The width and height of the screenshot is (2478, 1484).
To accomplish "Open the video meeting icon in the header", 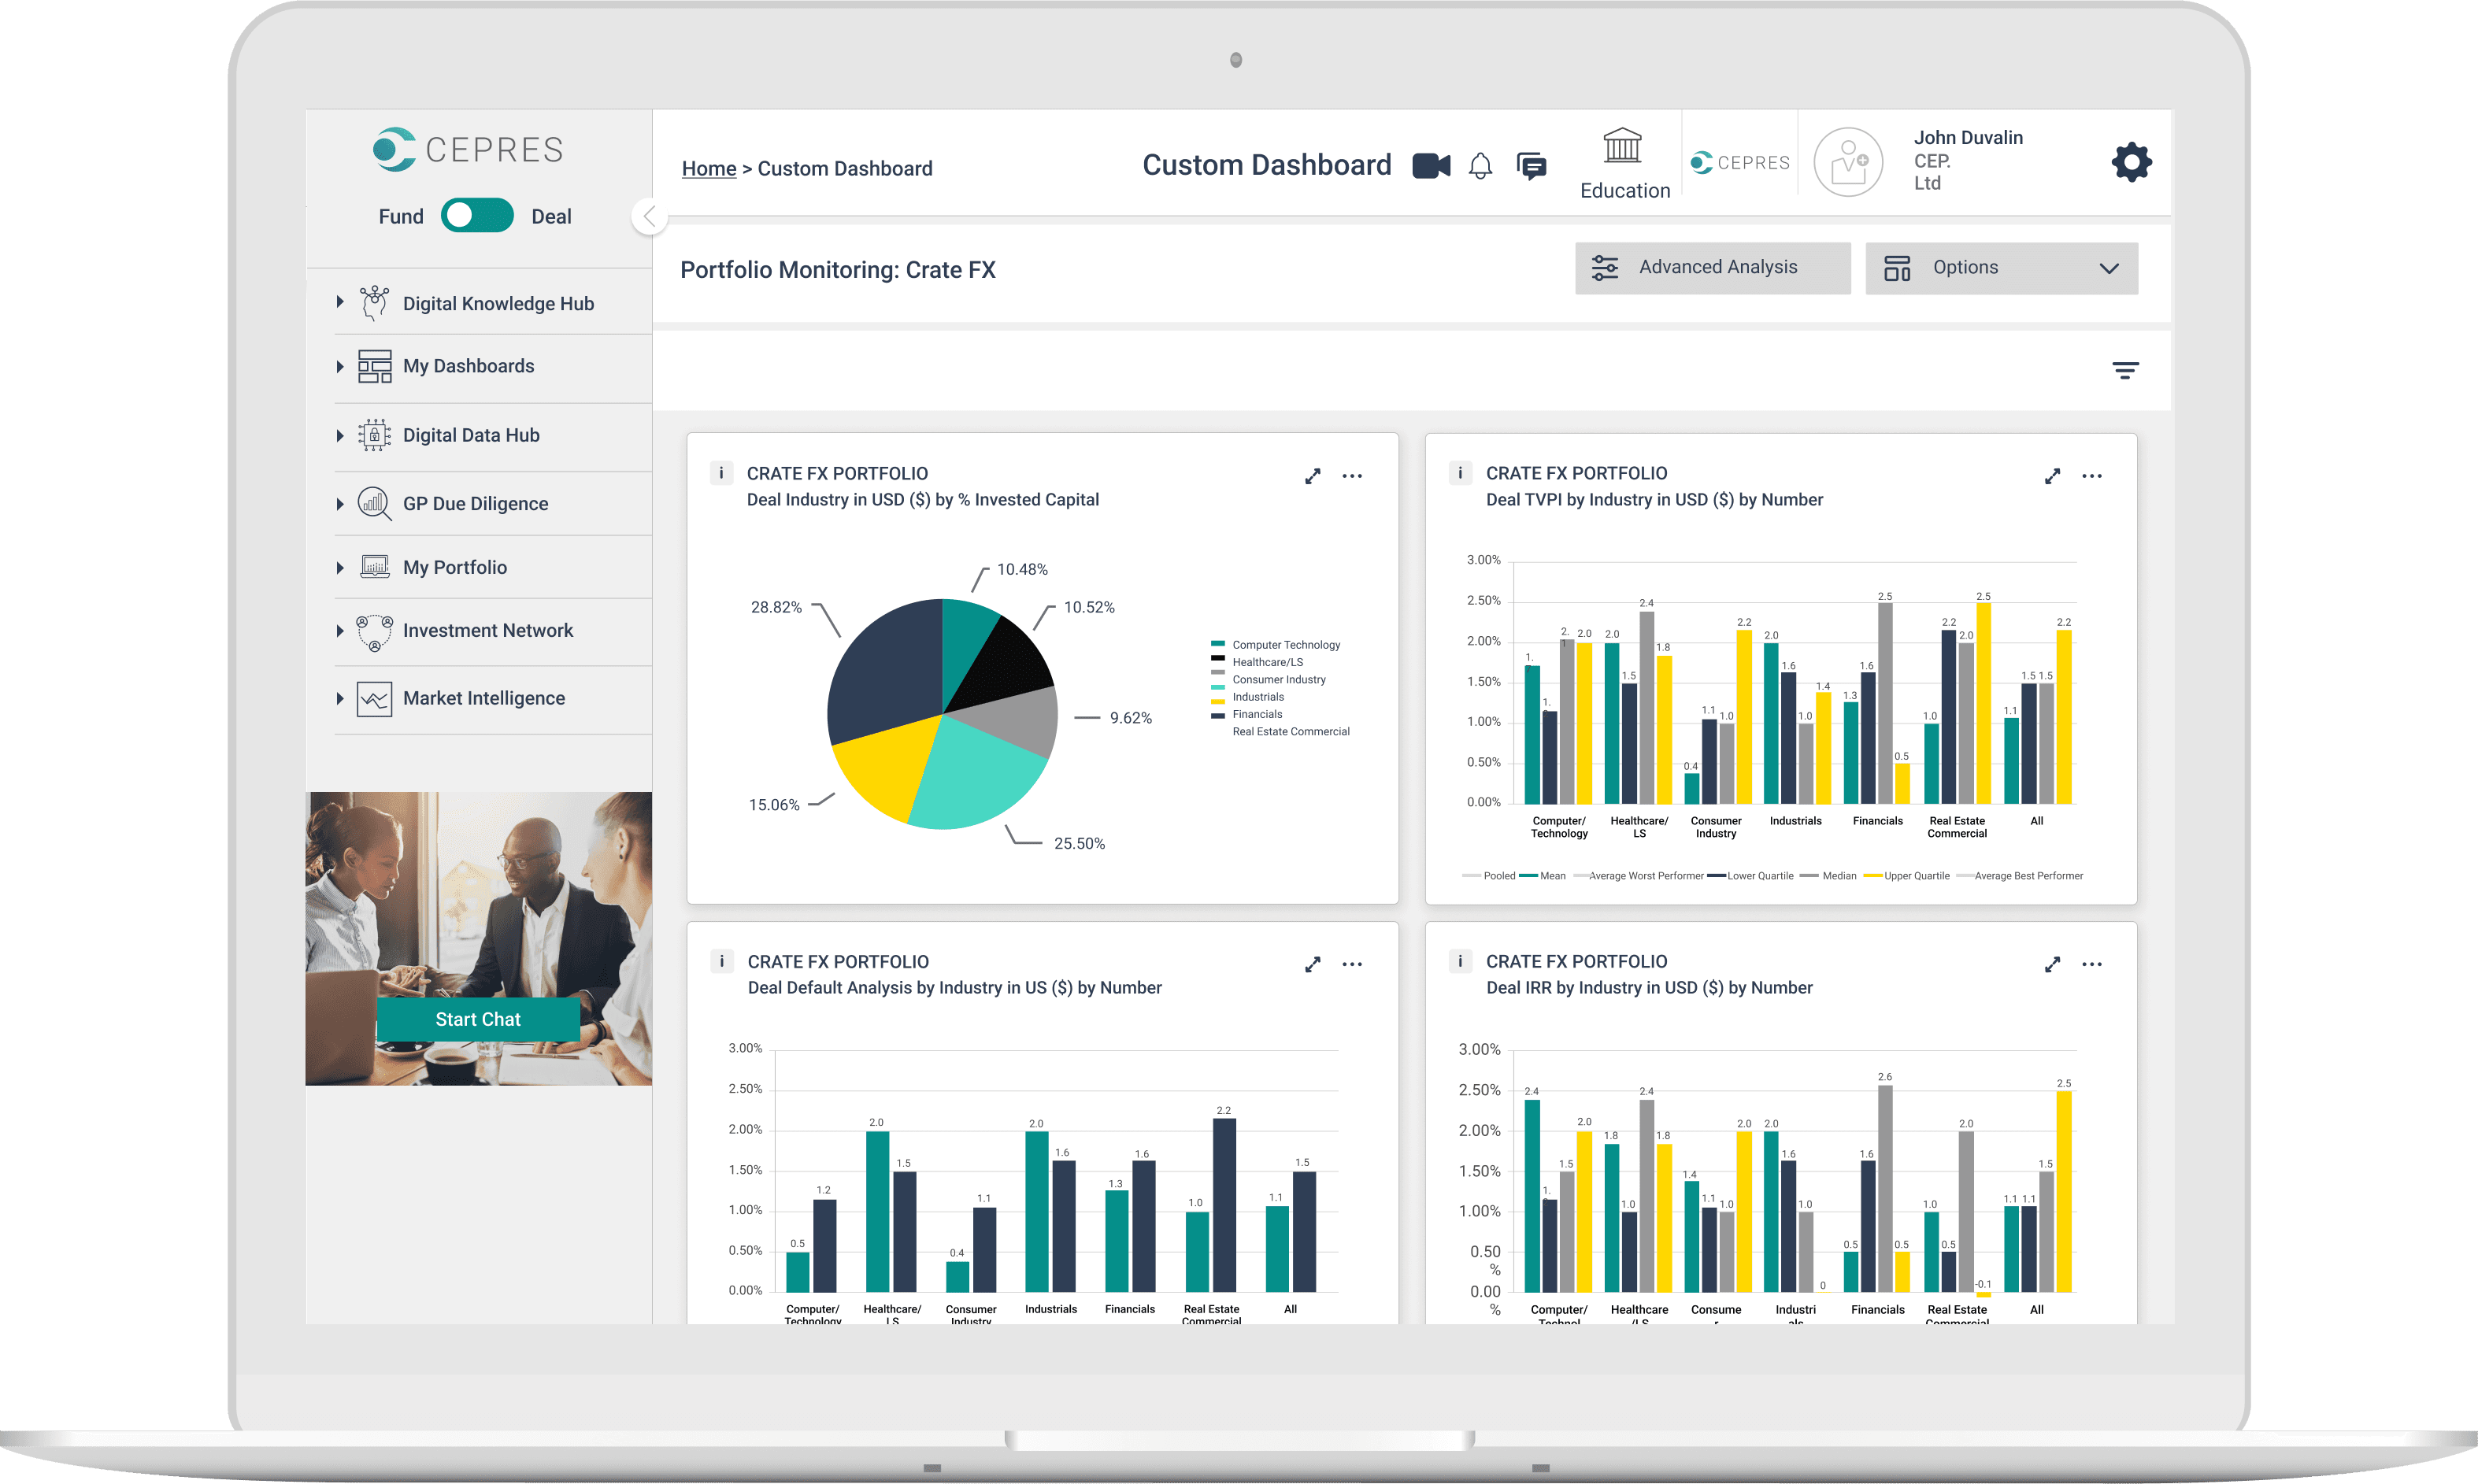I will coord(1431,166).
